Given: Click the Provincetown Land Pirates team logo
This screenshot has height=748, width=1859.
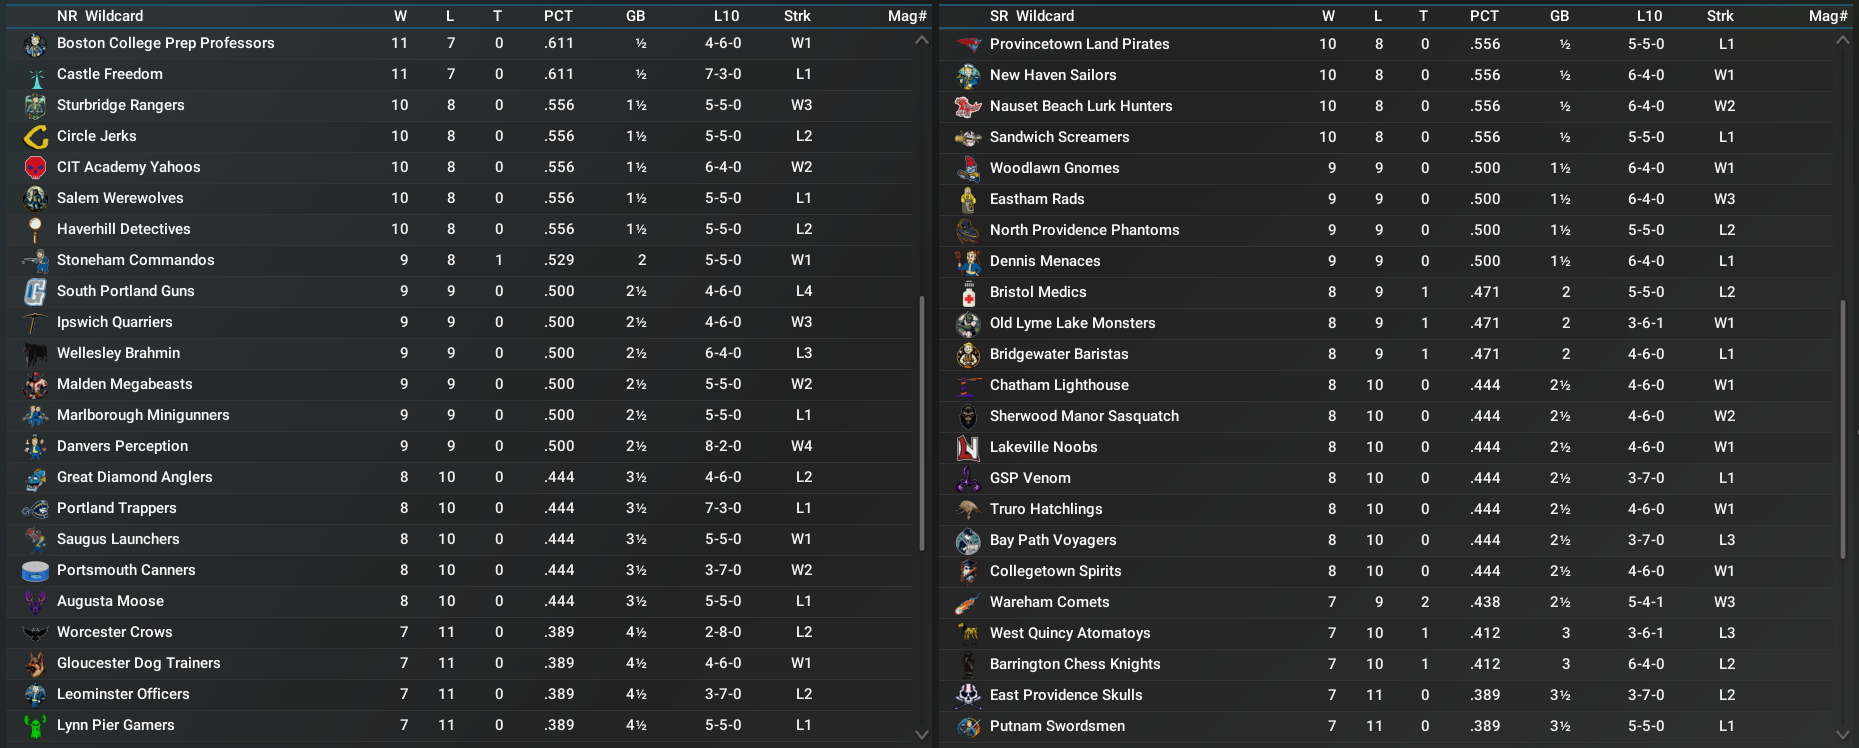Looking at the screenshot, I should (x=968, y=45).
